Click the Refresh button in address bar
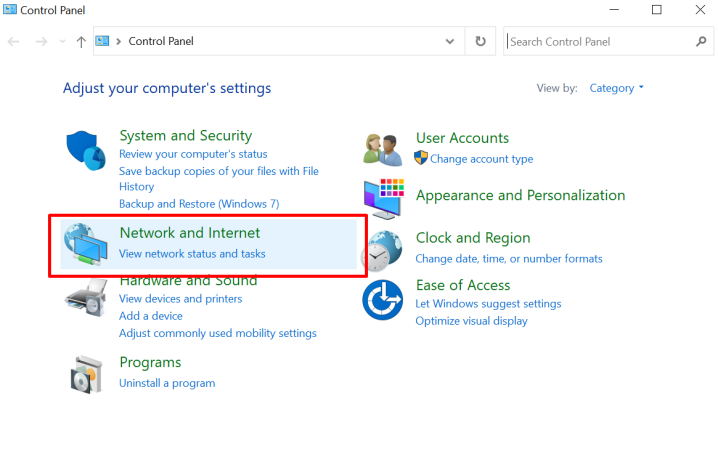This screenshot has width=718, height=470. (480, 41)
